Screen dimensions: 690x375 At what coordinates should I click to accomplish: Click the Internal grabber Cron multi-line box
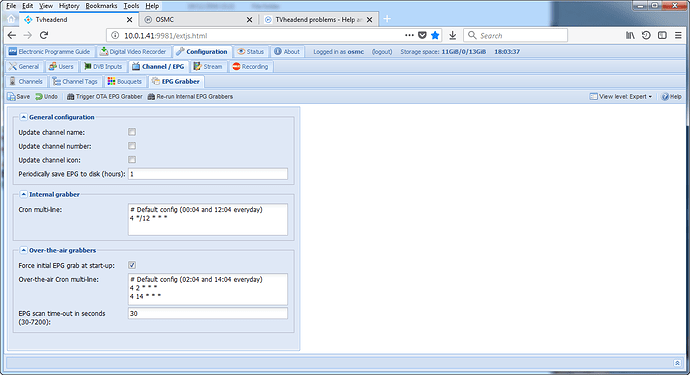click(208, 219)
